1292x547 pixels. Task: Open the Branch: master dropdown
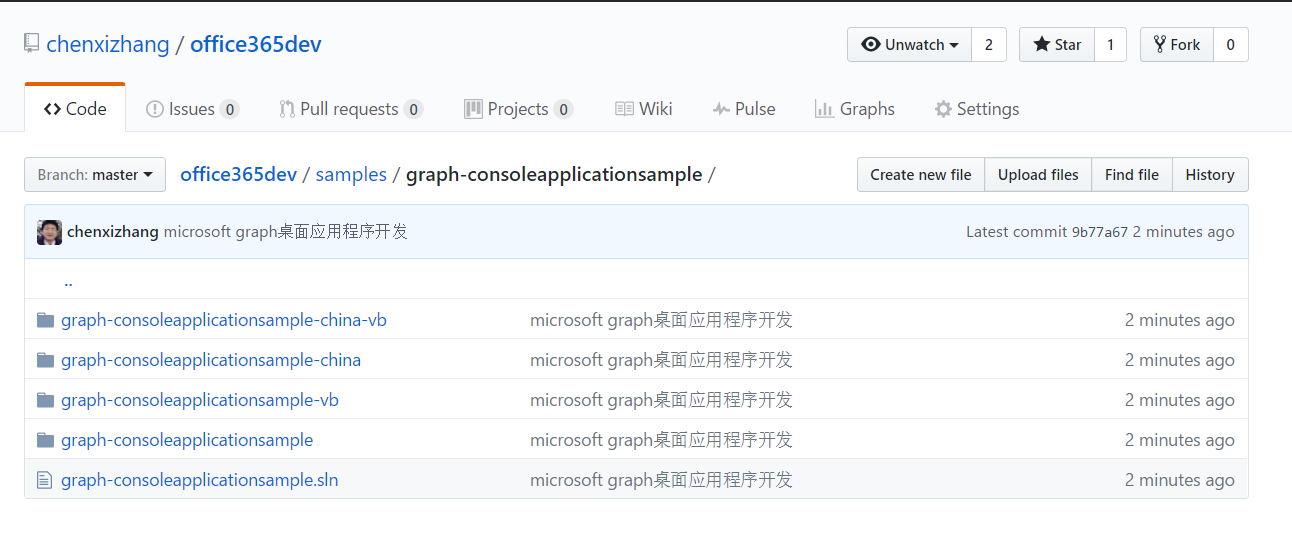pyautogui.click(x=95, y=175)
